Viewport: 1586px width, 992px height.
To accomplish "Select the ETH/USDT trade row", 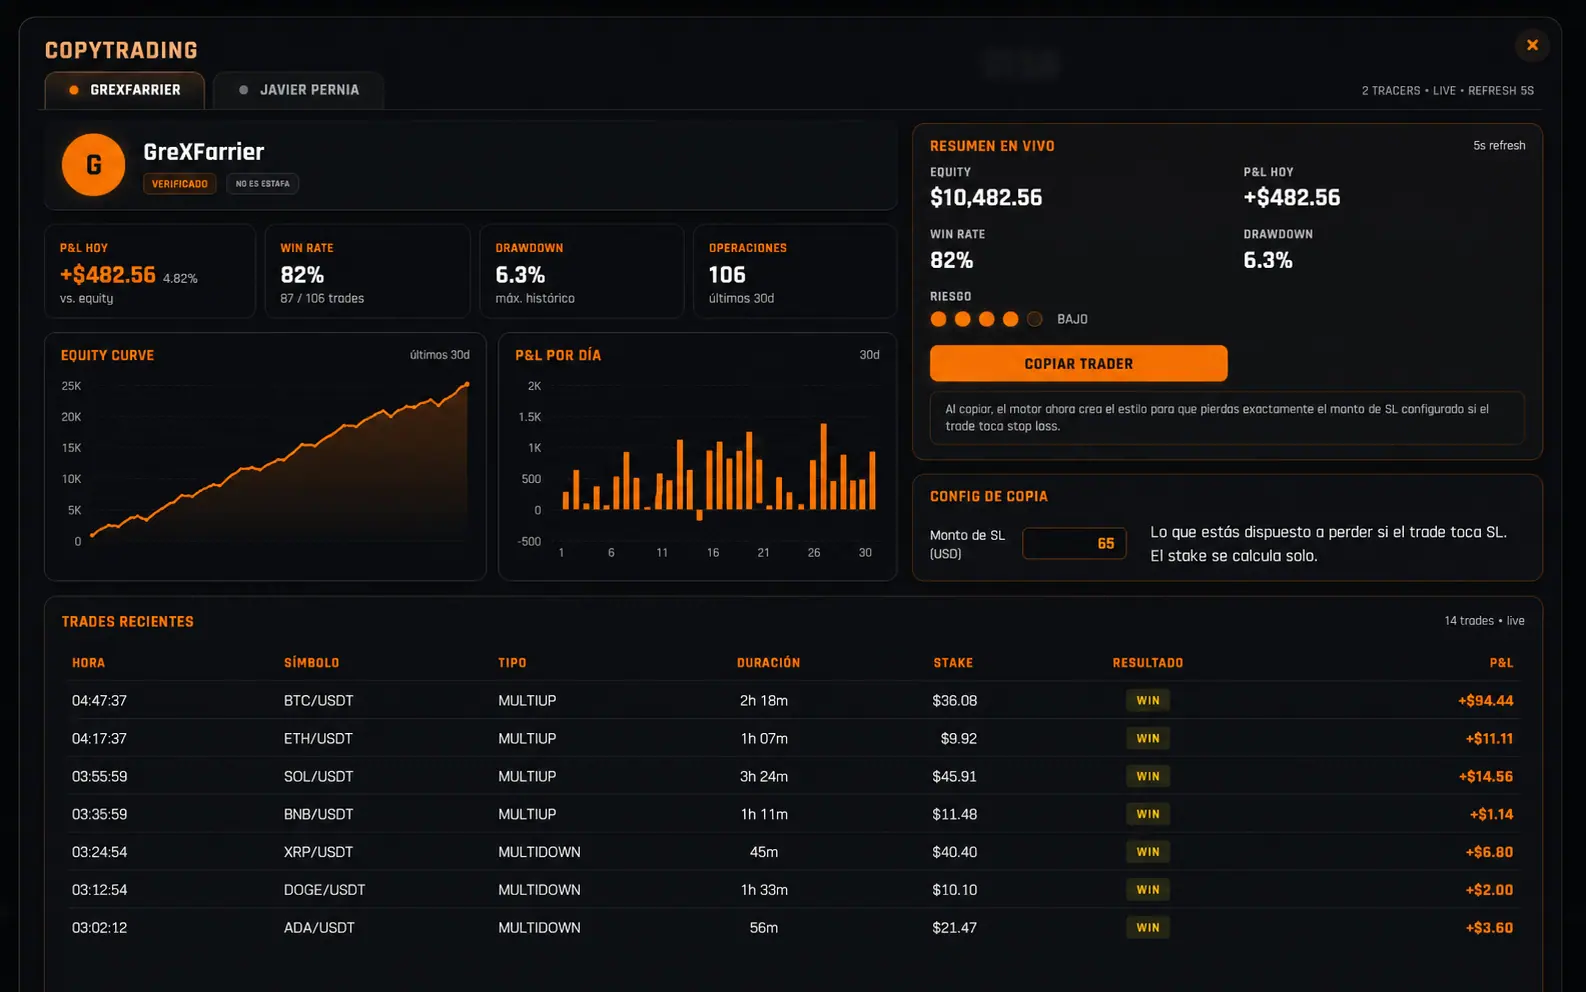I will (792, 739).
